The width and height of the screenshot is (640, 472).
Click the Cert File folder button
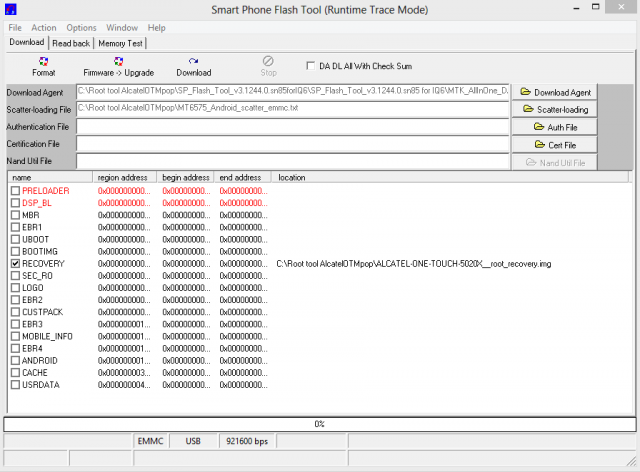tap(555, 144)
